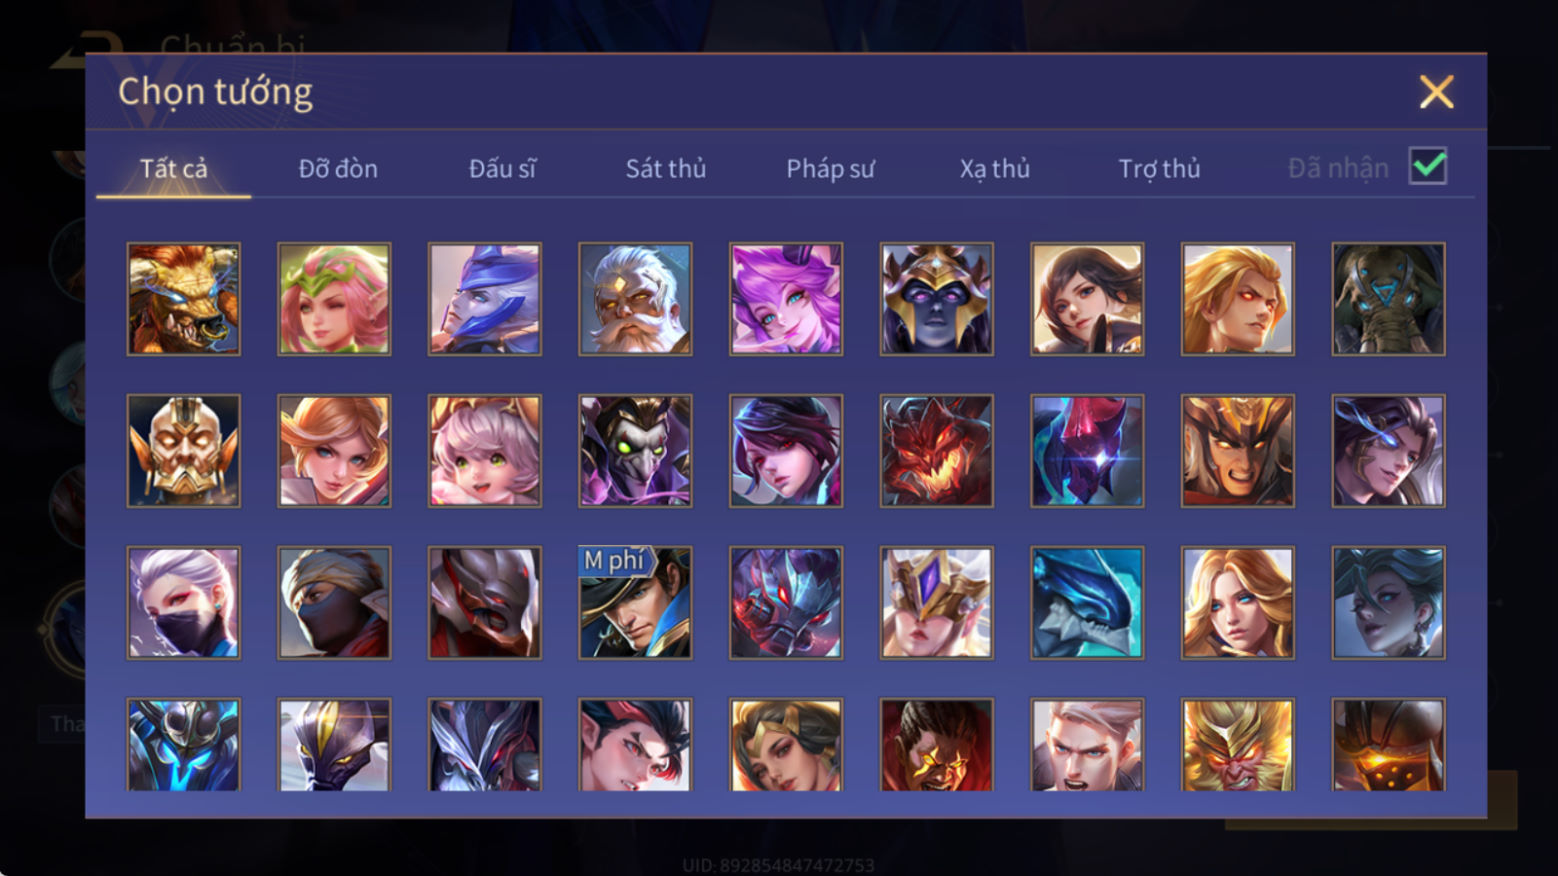Filter heroes by 'Pháp sư'
Viewport: 1558px width, 876px height.
tap(830, 168)
